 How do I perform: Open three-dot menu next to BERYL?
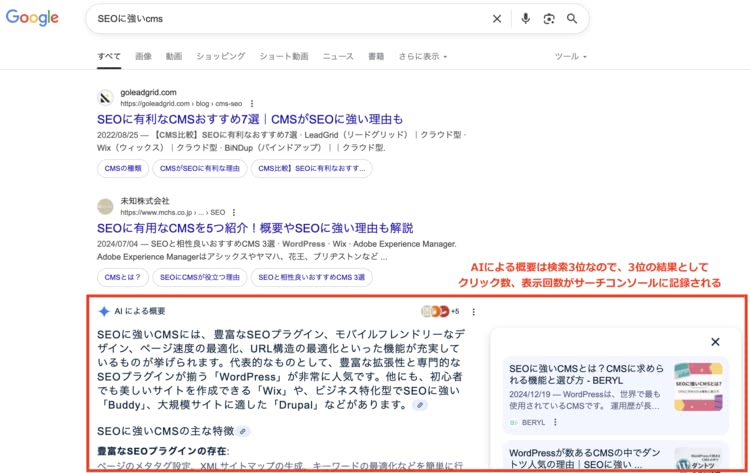point(555,422)
